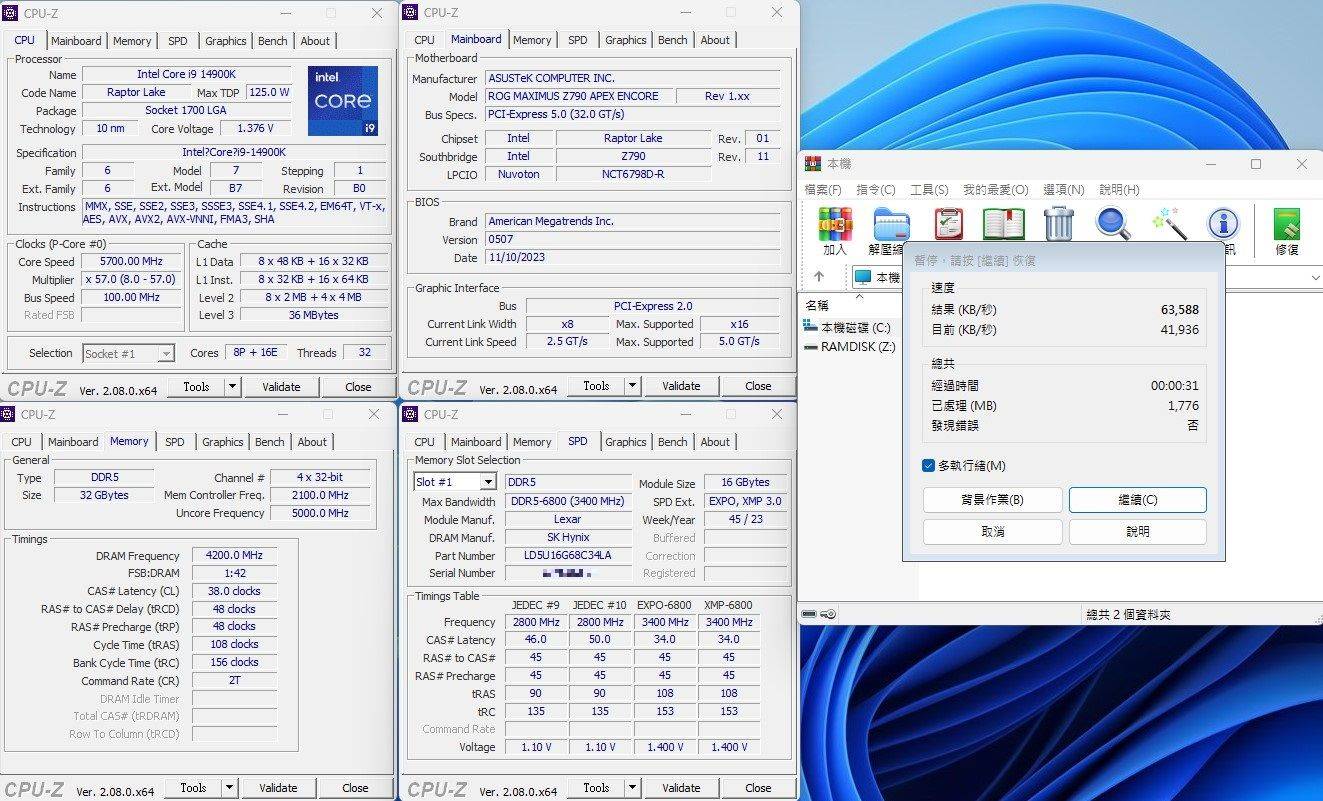Click the drive icon beside 本機磁碟 (C:)
Viewport: 1323px width, 801px height.
[810, 327]
